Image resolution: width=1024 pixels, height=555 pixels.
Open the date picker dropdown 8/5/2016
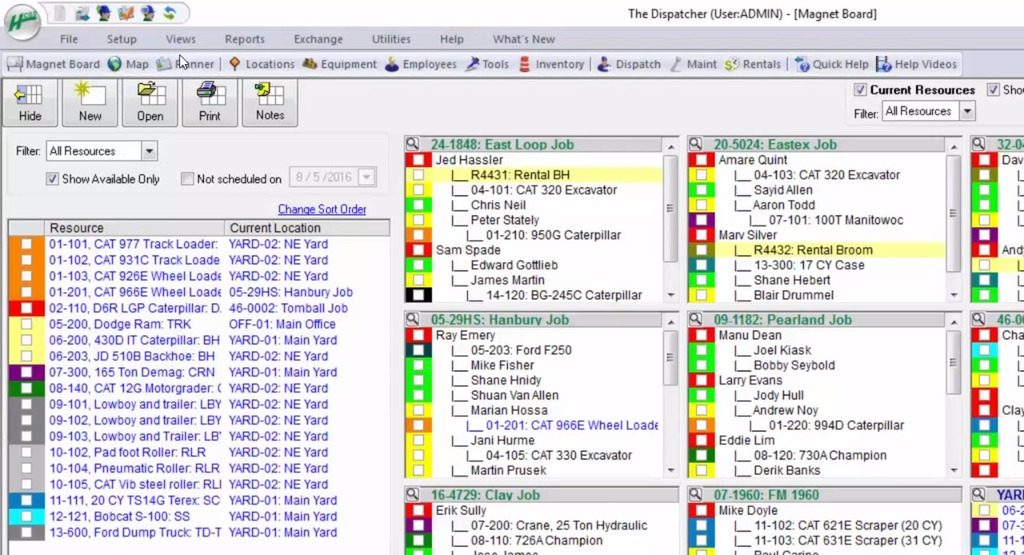(367, 178)
